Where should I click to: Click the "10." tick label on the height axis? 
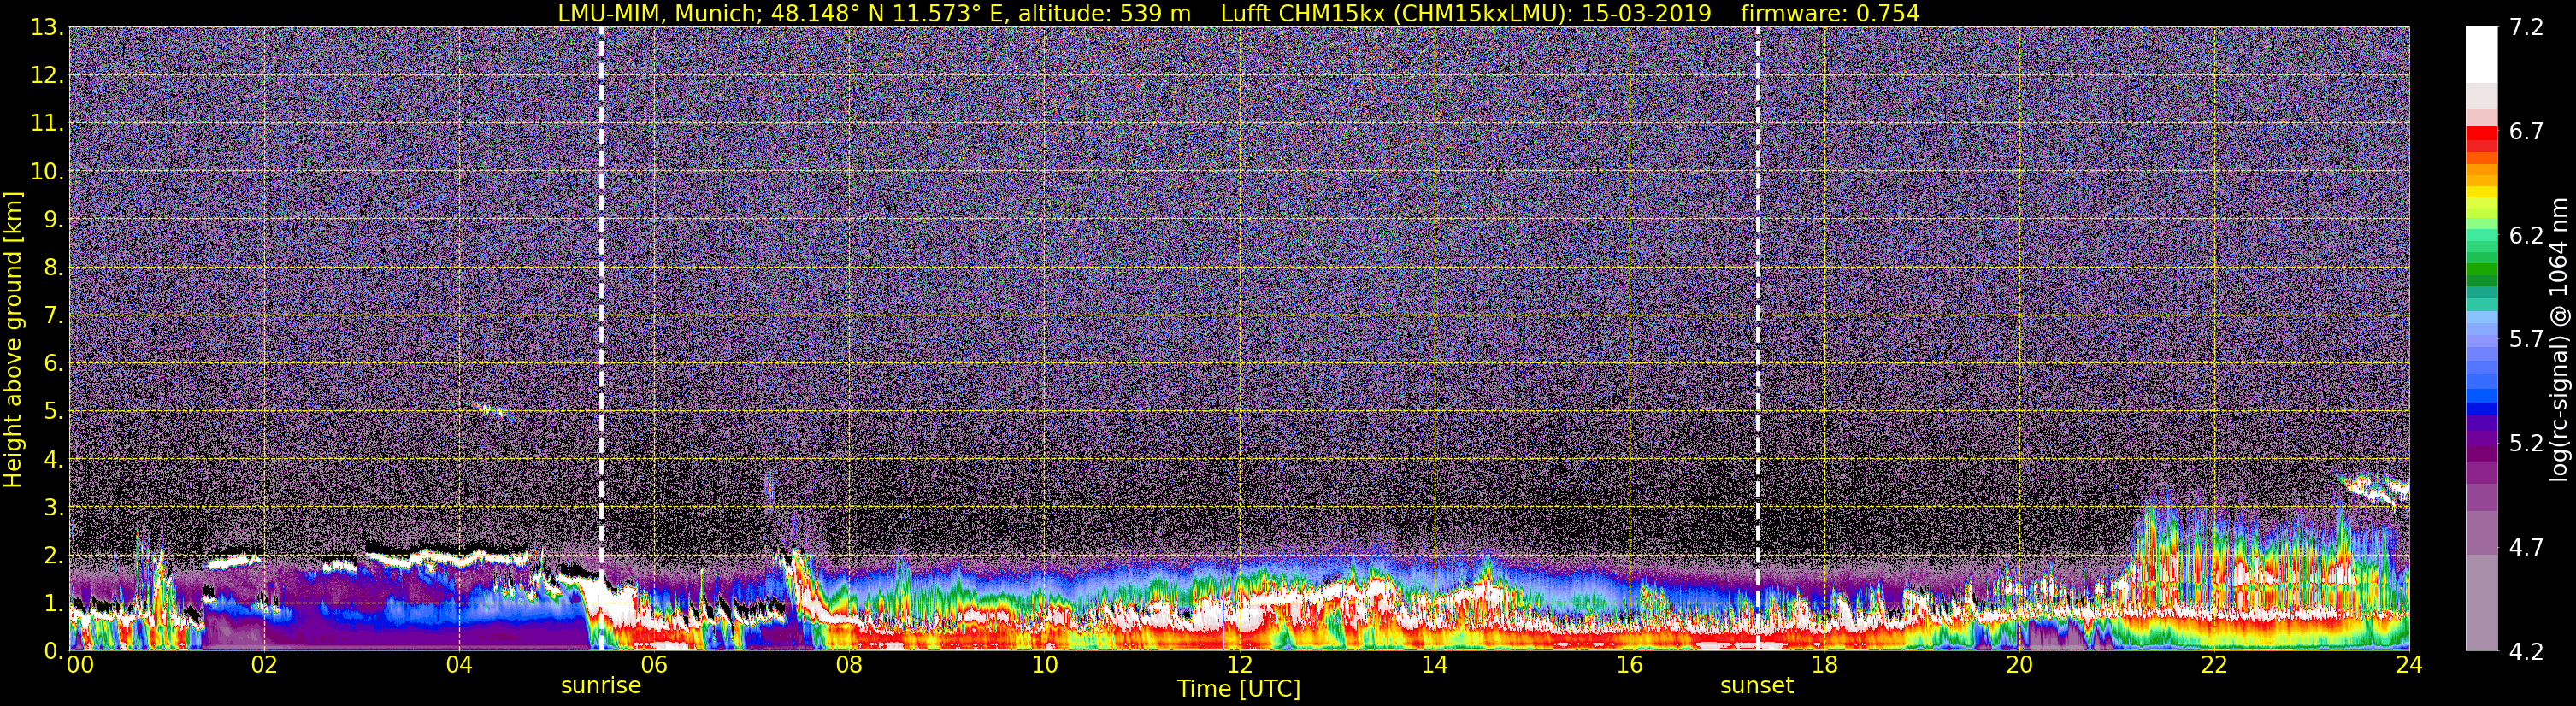[x=47, y=171]
